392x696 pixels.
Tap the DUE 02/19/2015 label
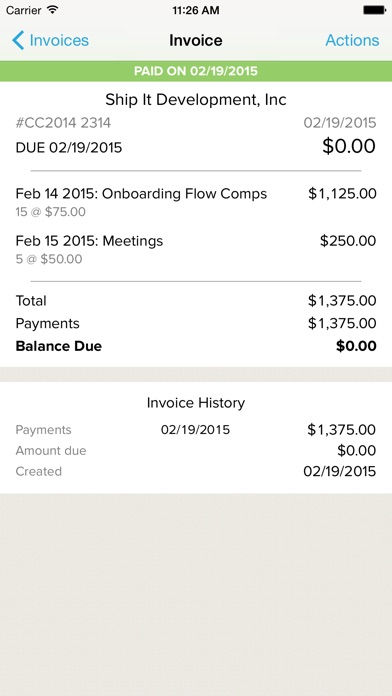(x=69, y=147)
